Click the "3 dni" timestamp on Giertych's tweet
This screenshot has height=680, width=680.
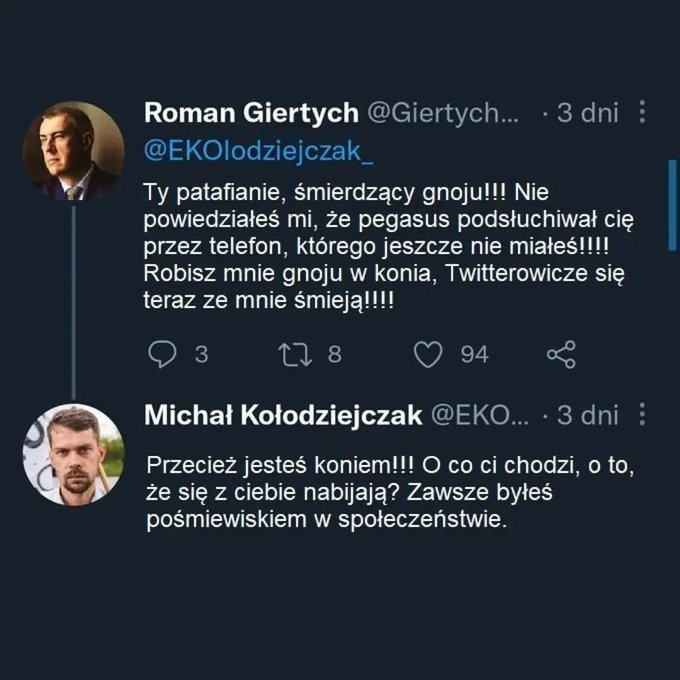tap(588, 113)
